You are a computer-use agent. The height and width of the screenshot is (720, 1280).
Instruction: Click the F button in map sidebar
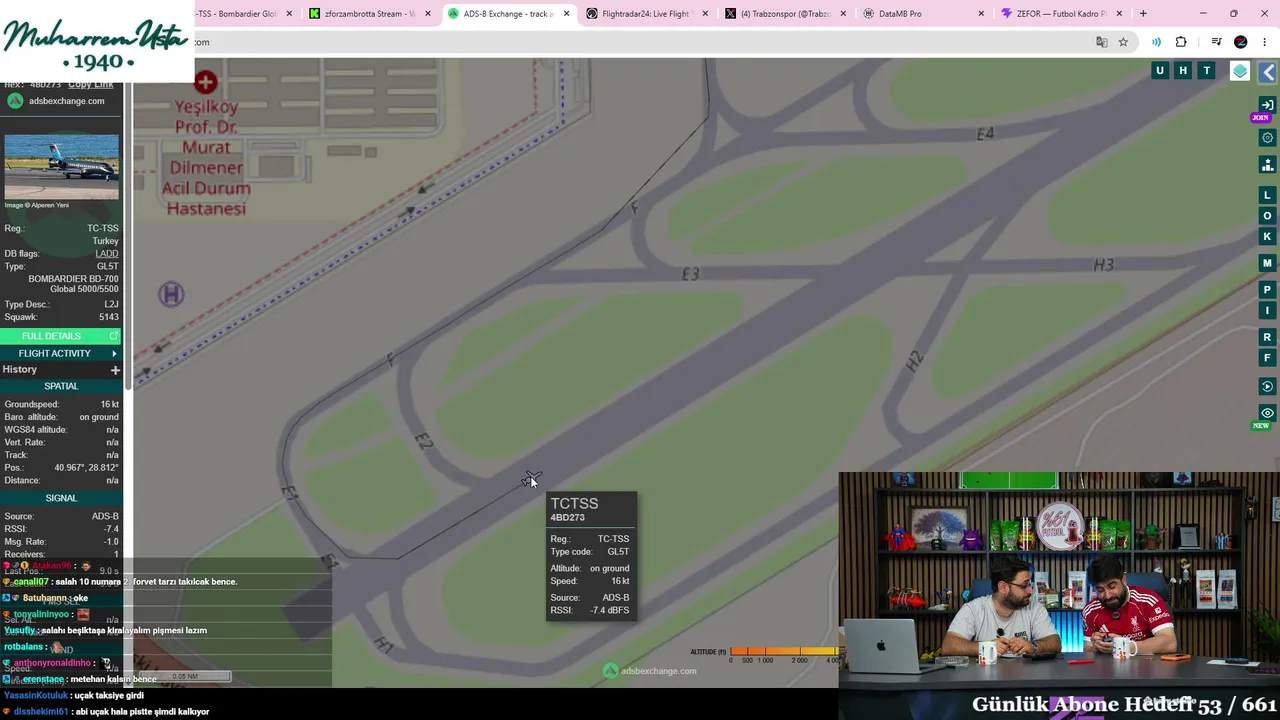(1268, 358)
